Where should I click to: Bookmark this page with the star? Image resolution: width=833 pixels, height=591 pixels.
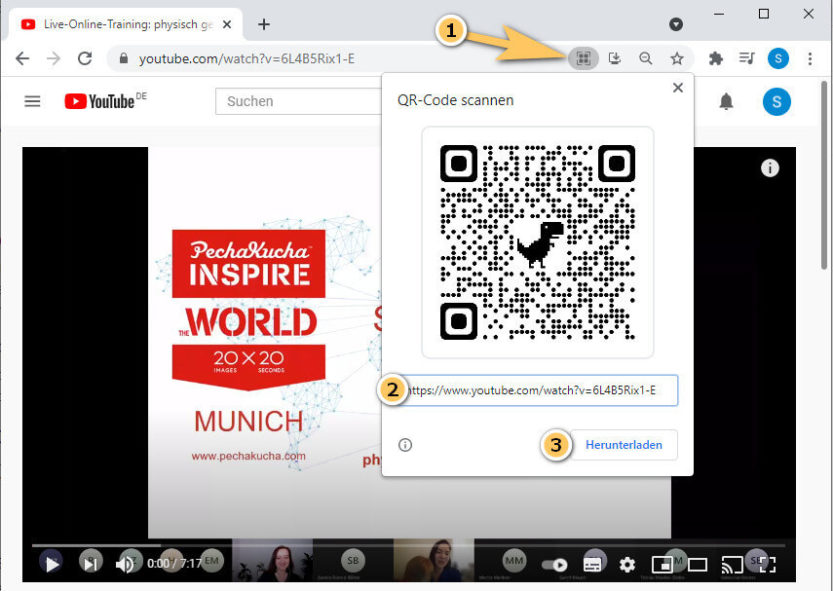point(678,58)
